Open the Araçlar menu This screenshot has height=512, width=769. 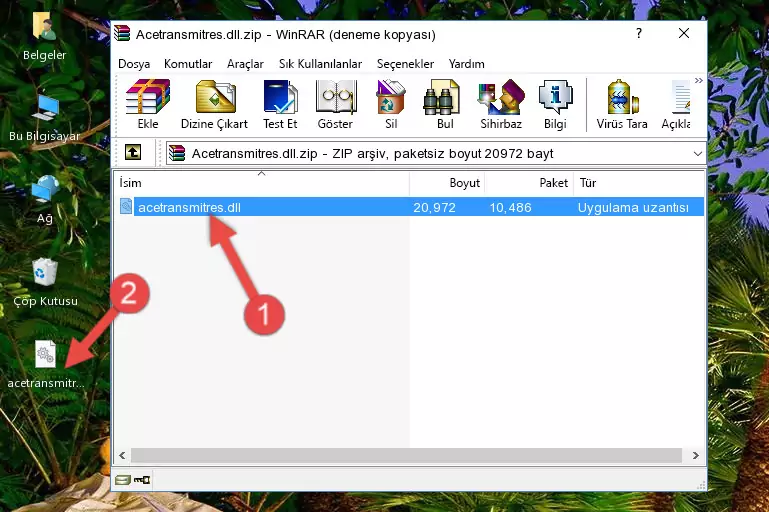245,64
